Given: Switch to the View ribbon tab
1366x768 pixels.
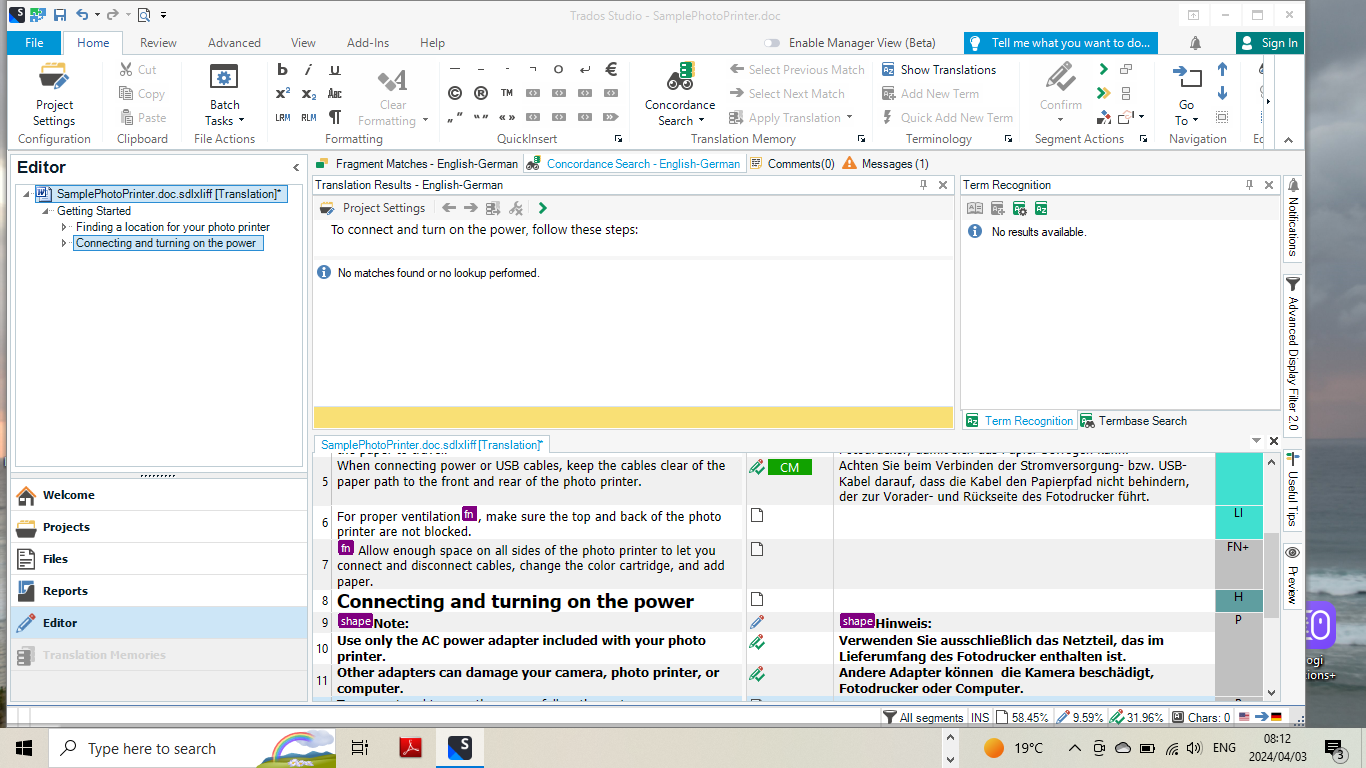Looking at the screenshot, I should click(x=303, y=43).
